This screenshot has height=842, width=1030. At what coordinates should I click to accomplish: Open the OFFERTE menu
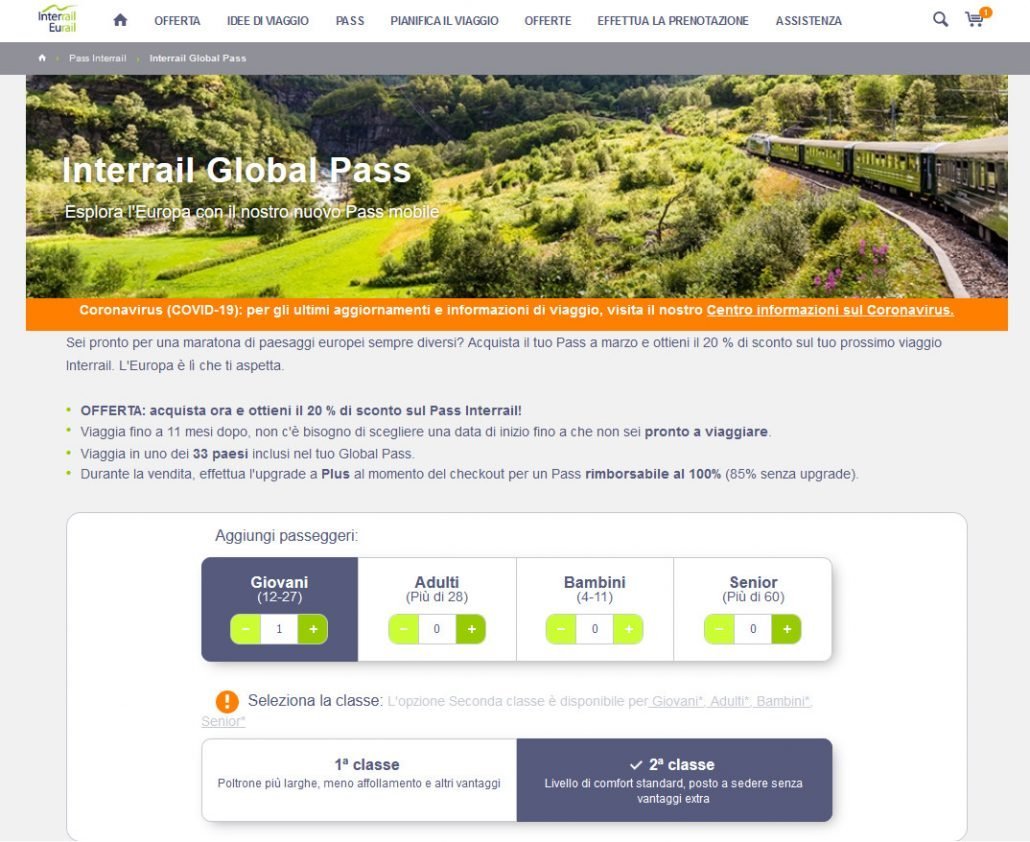[547, 21]
